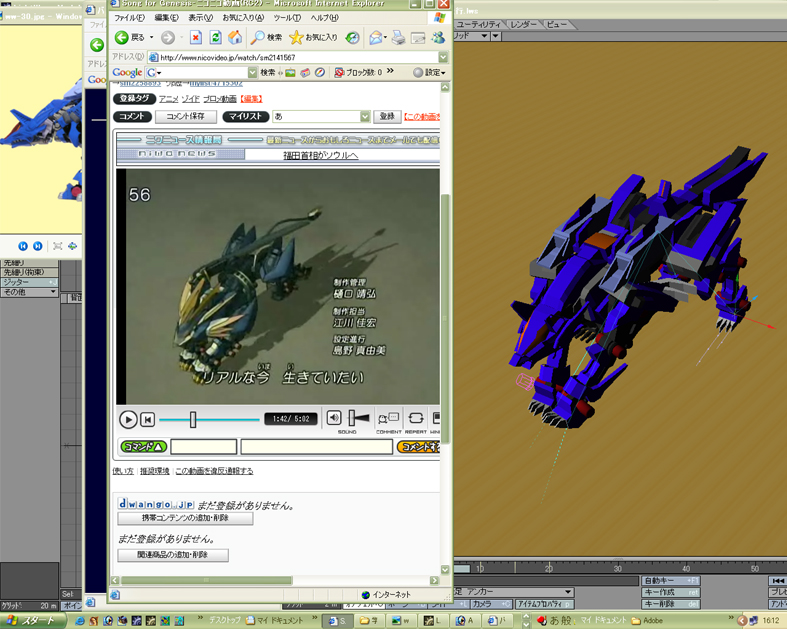This screenshot has width=787, height=629.
Task: Click the 推奨環境 link
Action: click(155, 471)
